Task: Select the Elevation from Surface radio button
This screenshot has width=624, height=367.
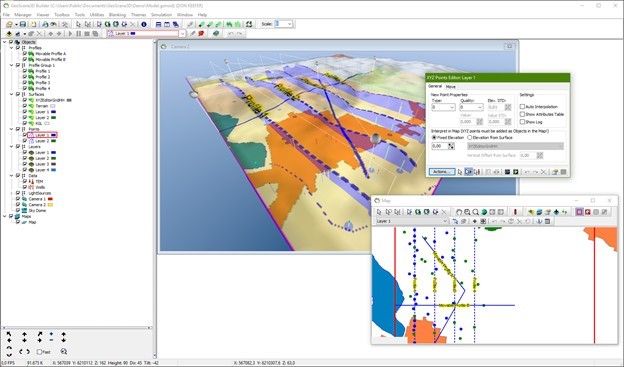Action: point(470,138)
